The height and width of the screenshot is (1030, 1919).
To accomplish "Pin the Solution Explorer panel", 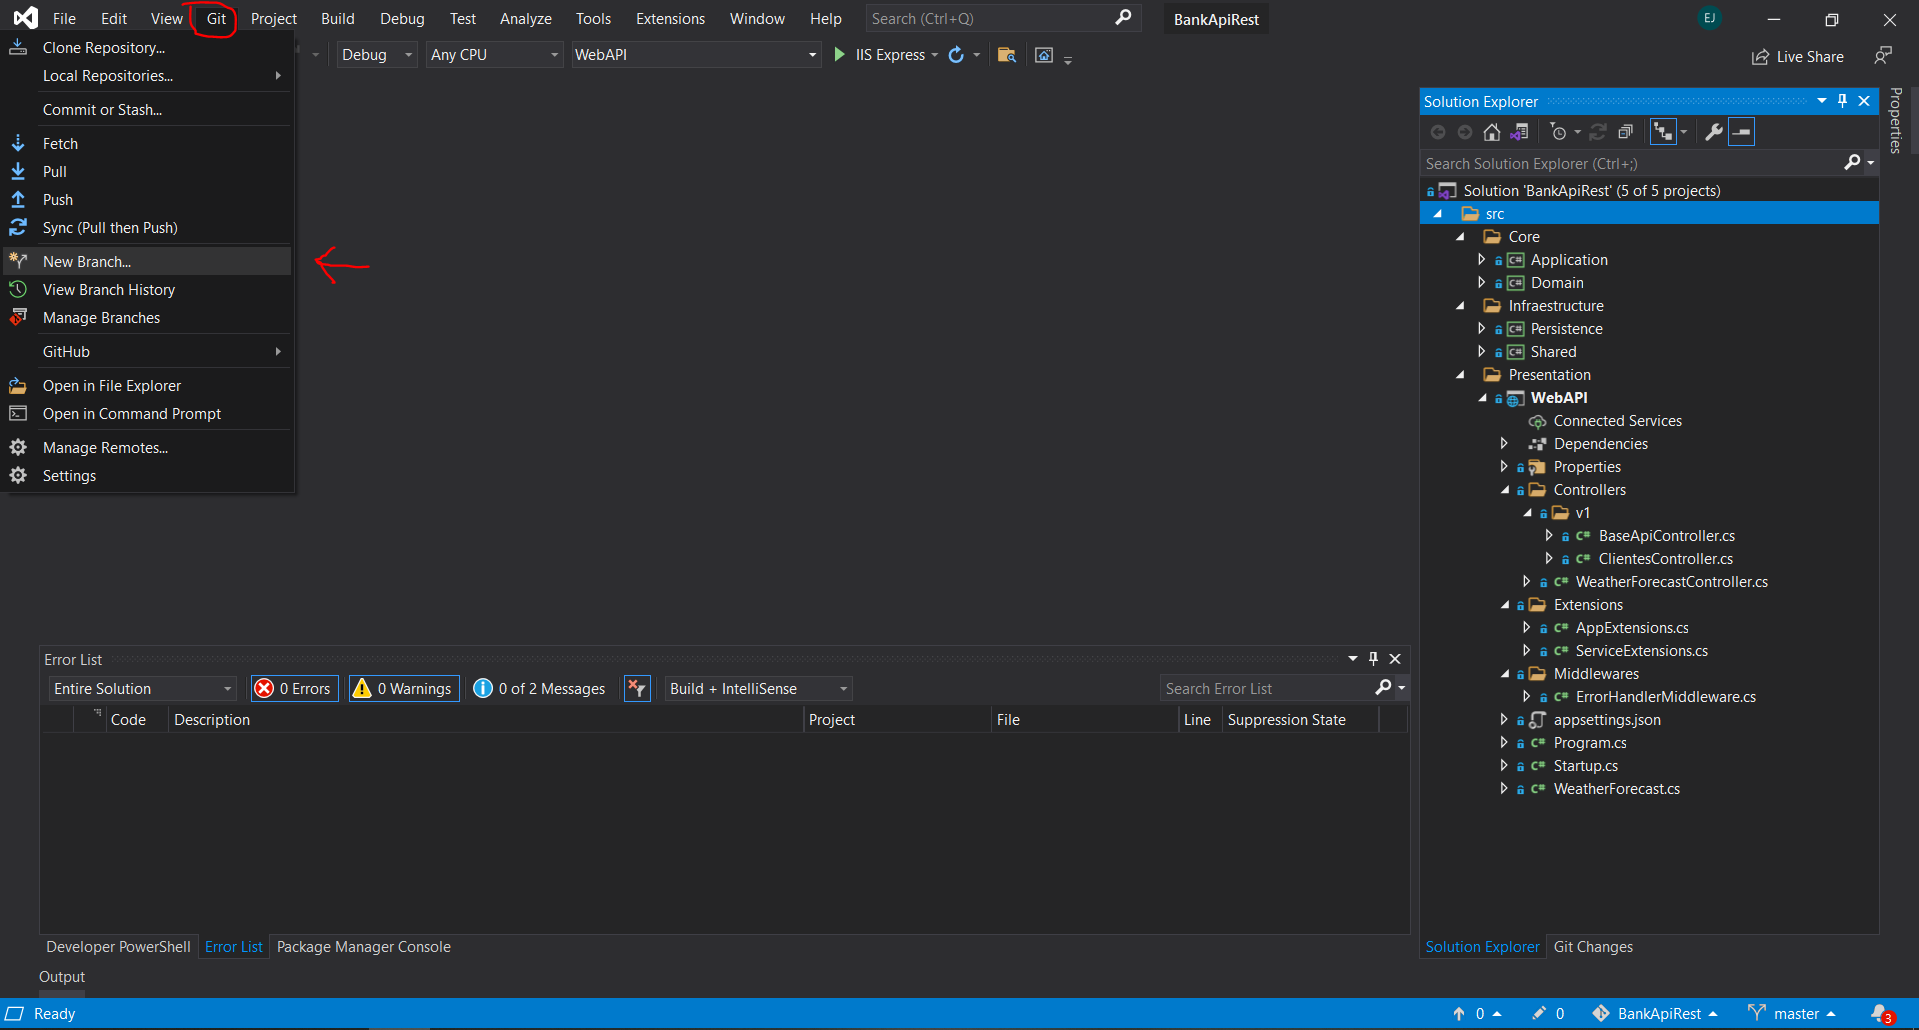I will click(1842, 101).
